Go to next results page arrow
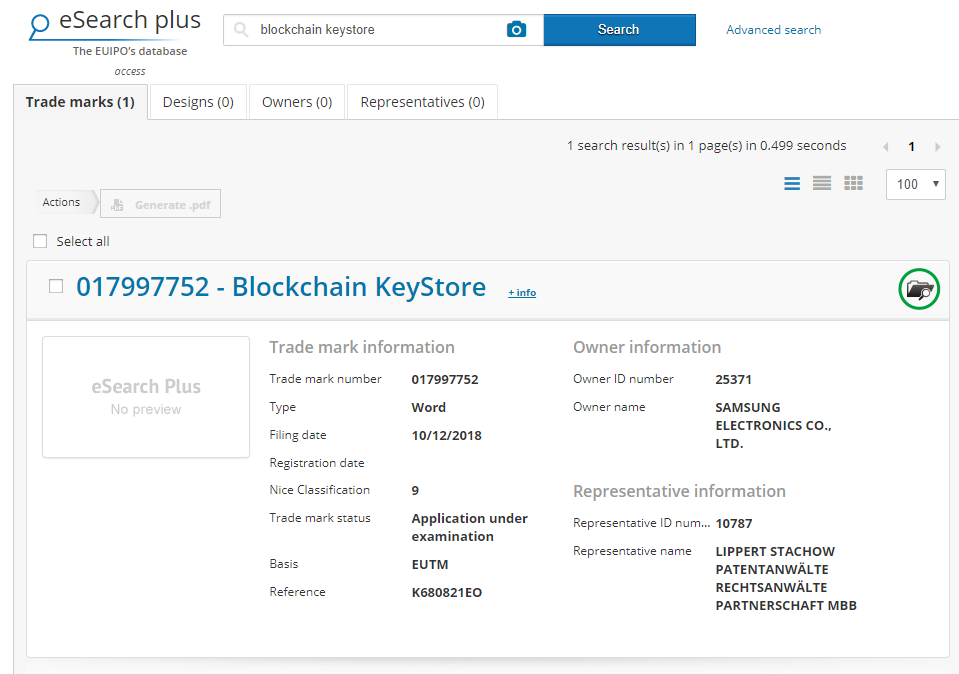This screenshot has height=674, width=959. (x=937, y=147)
